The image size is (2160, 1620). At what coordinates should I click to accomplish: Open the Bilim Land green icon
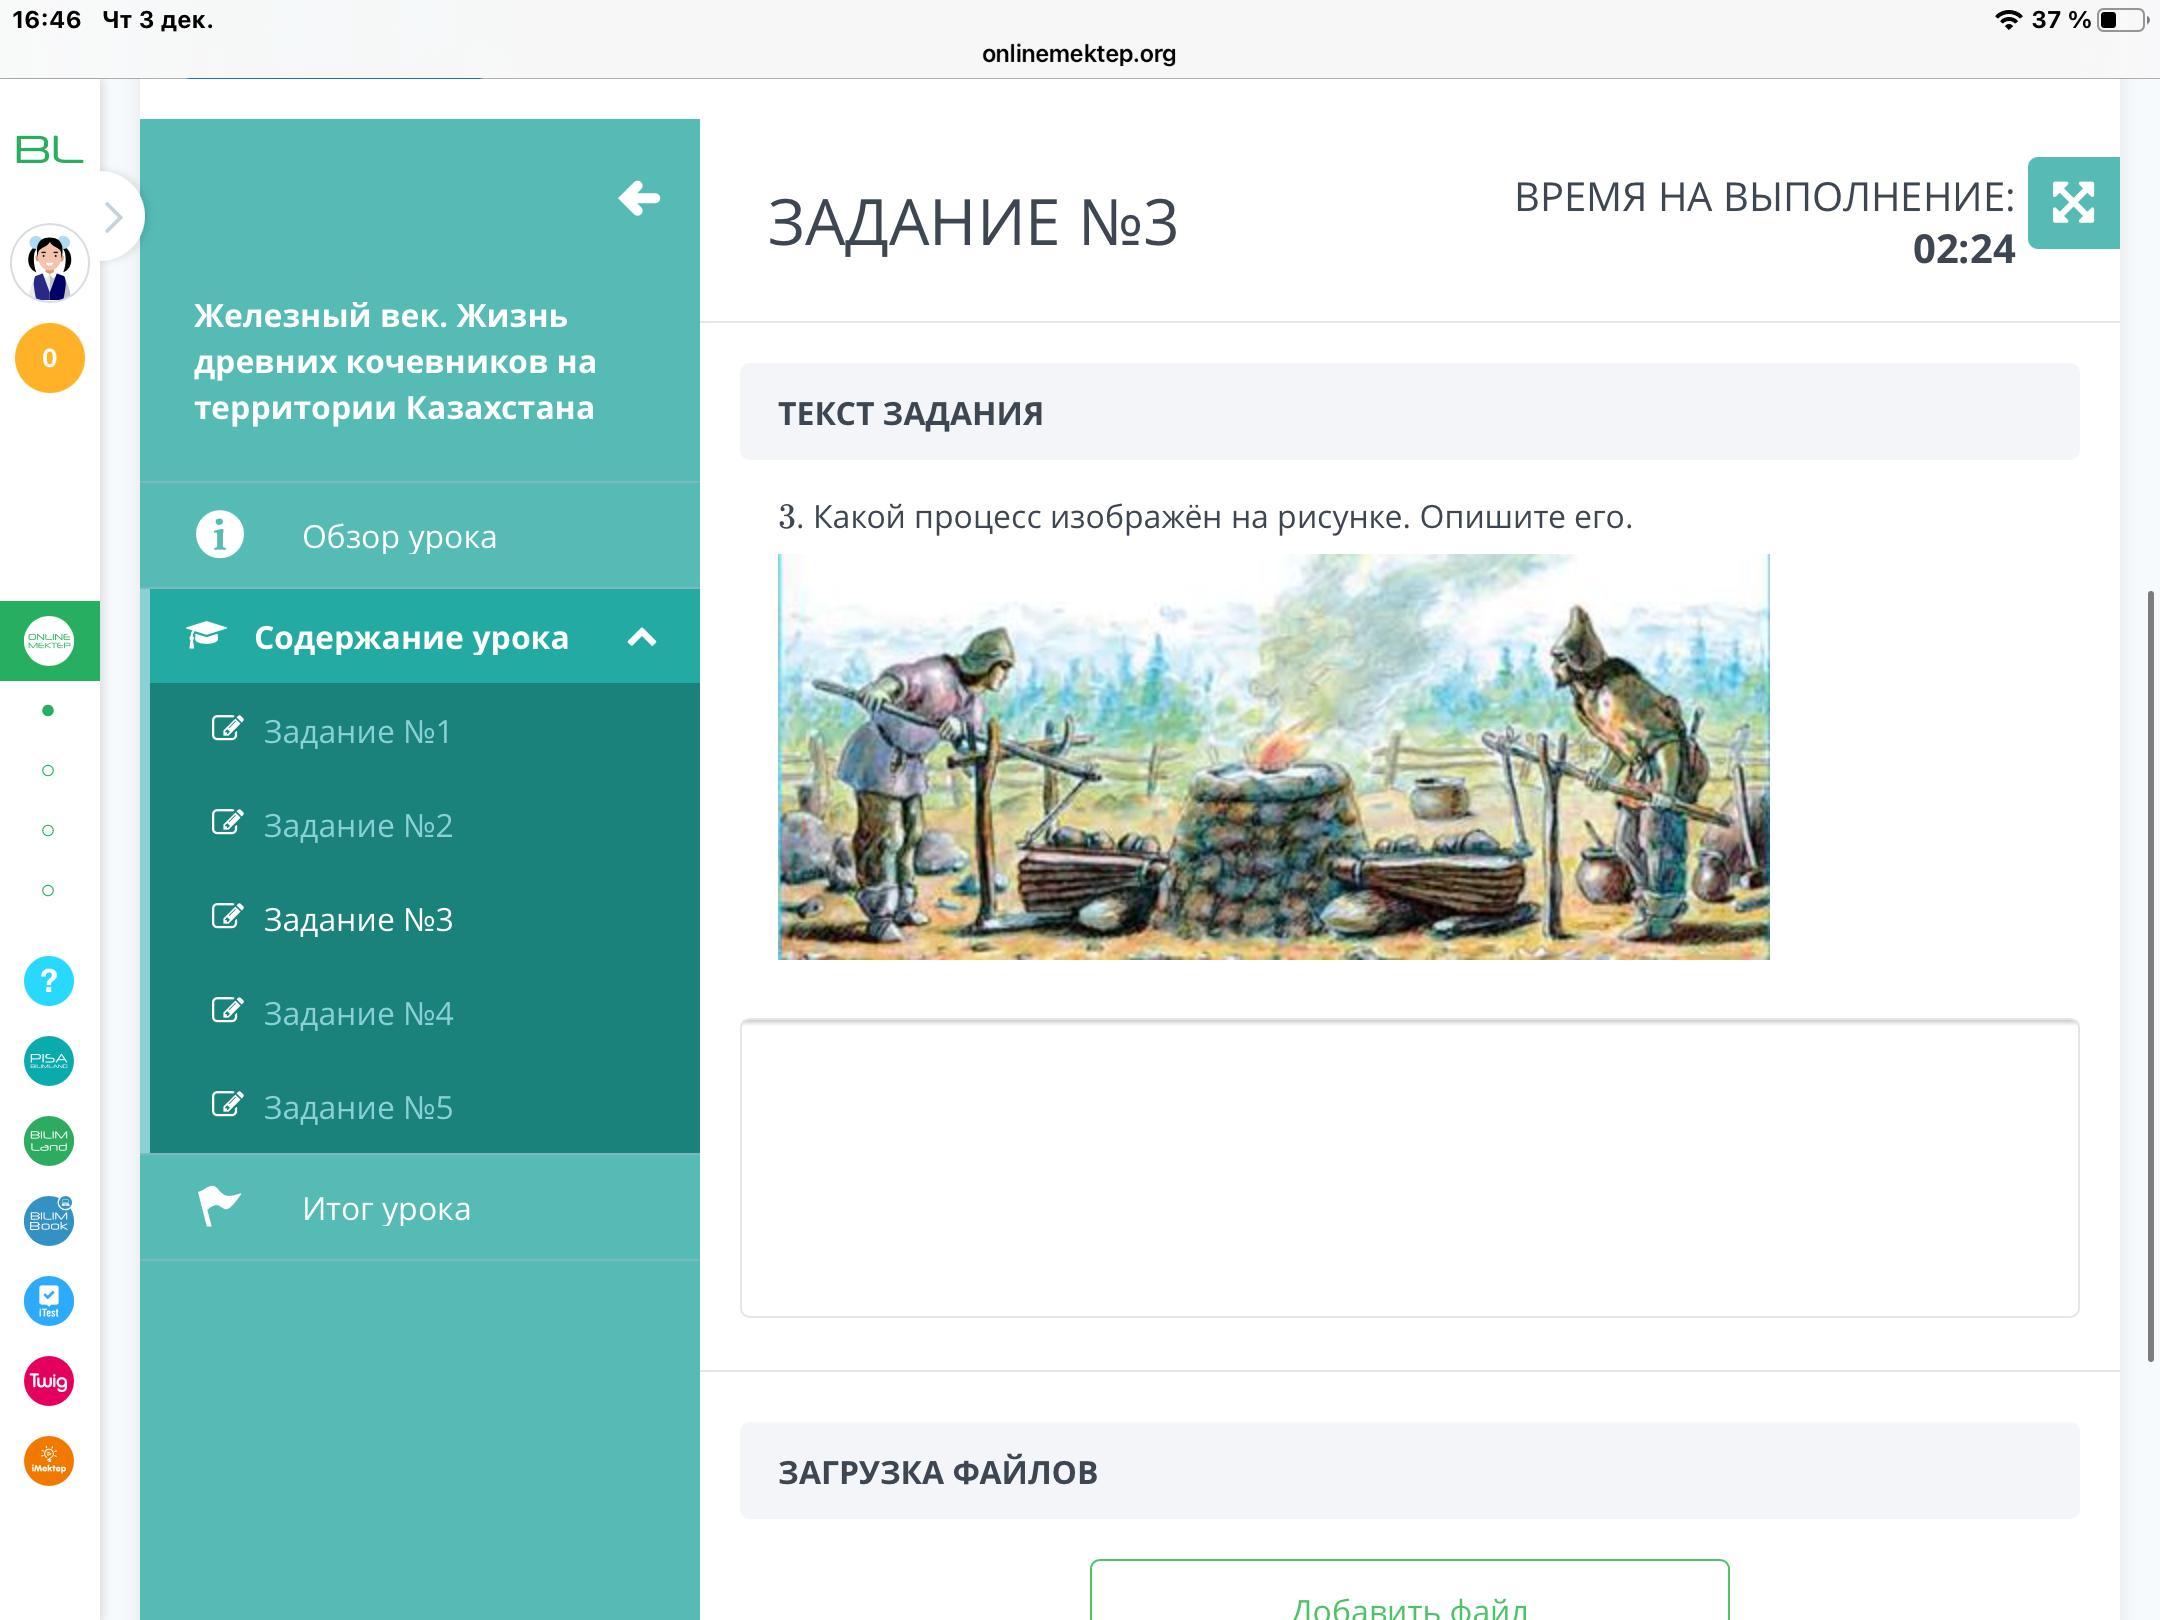pyautogui.click(x=49, y=1141)
